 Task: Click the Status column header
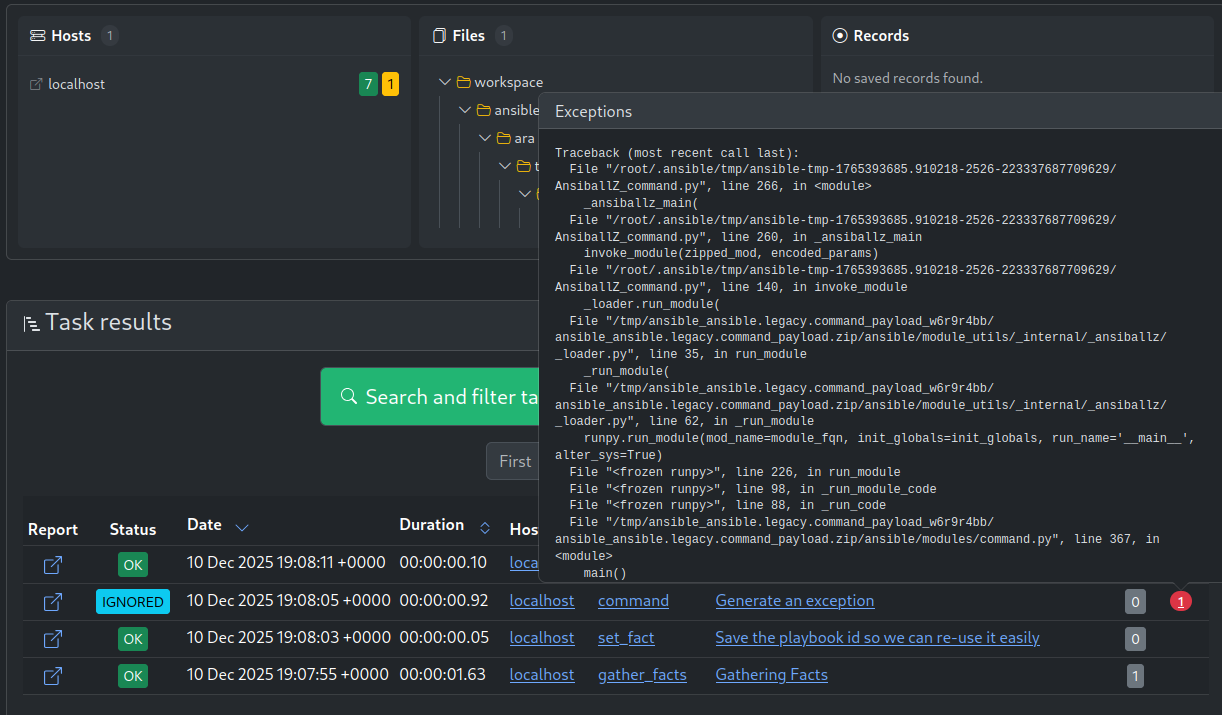[133, 529]
